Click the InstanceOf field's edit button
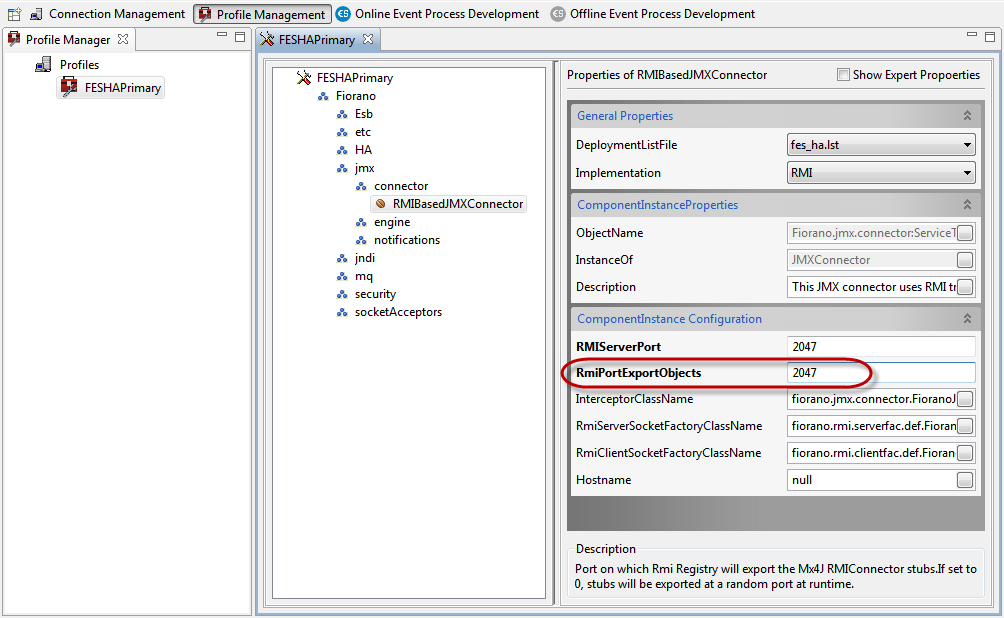The height and width of the screenshot is (618, 1004). tap(965, 260)
